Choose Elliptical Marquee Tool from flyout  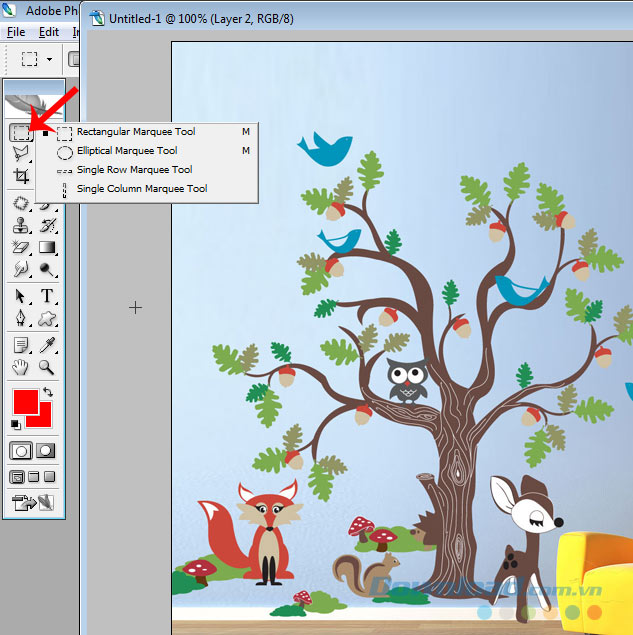[127, 151]
